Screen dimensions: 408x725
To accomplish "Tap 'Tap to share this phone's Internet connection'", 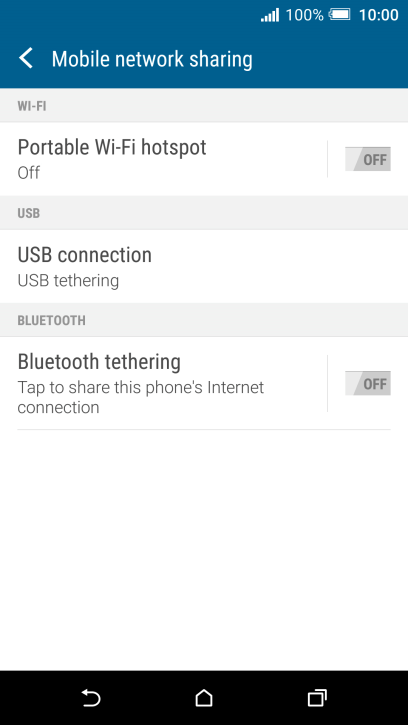I will (141, 397).
